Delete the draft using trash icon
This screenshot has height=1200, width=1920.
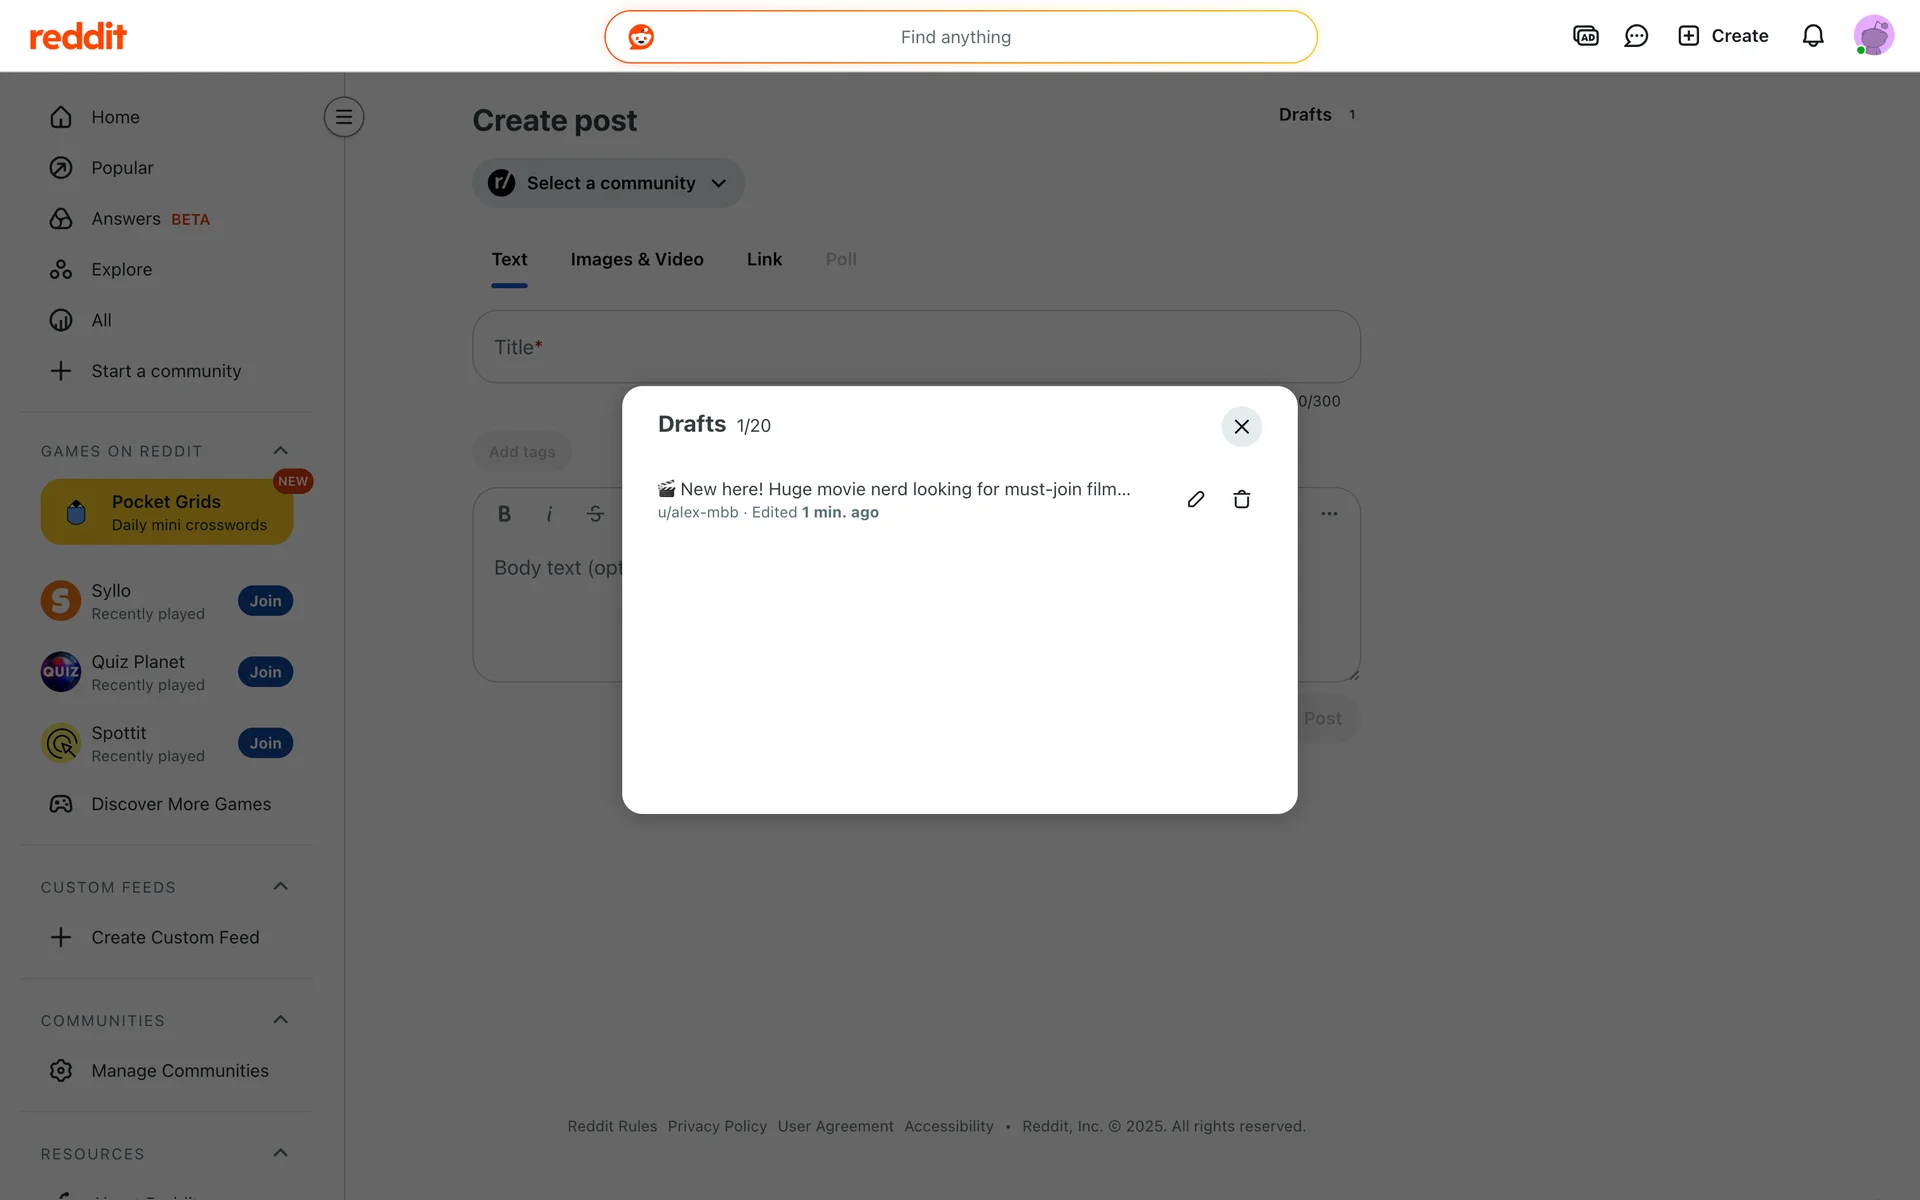pos(1241,499)
